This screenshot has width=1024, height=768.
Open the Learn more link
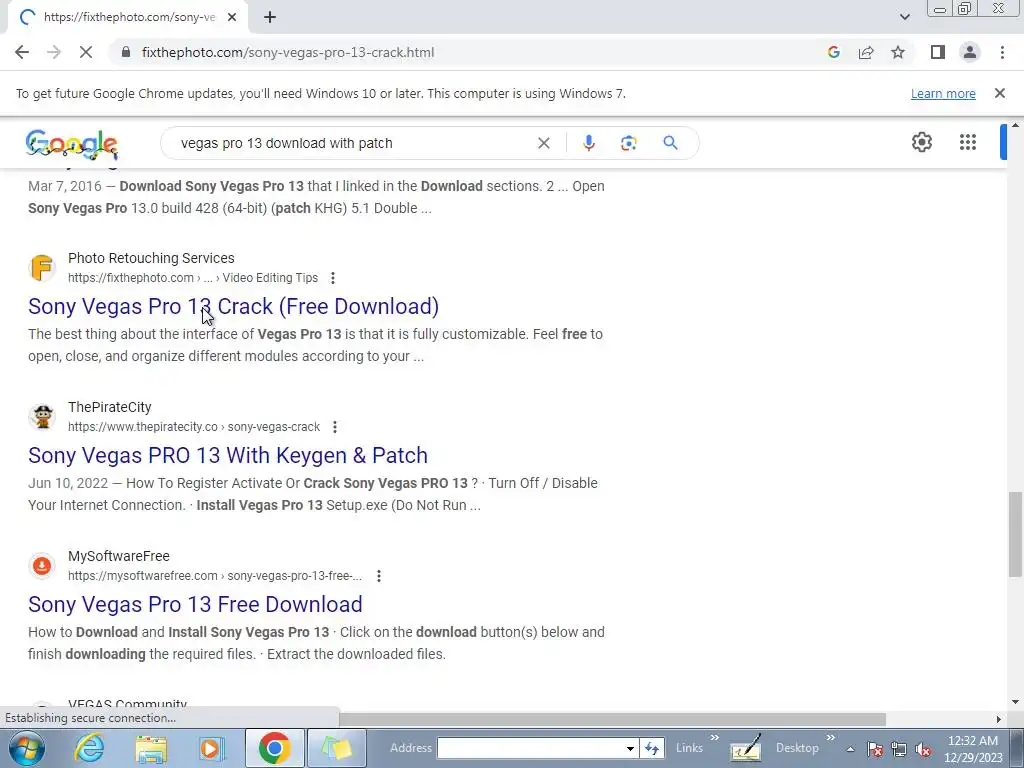[943, 93]
